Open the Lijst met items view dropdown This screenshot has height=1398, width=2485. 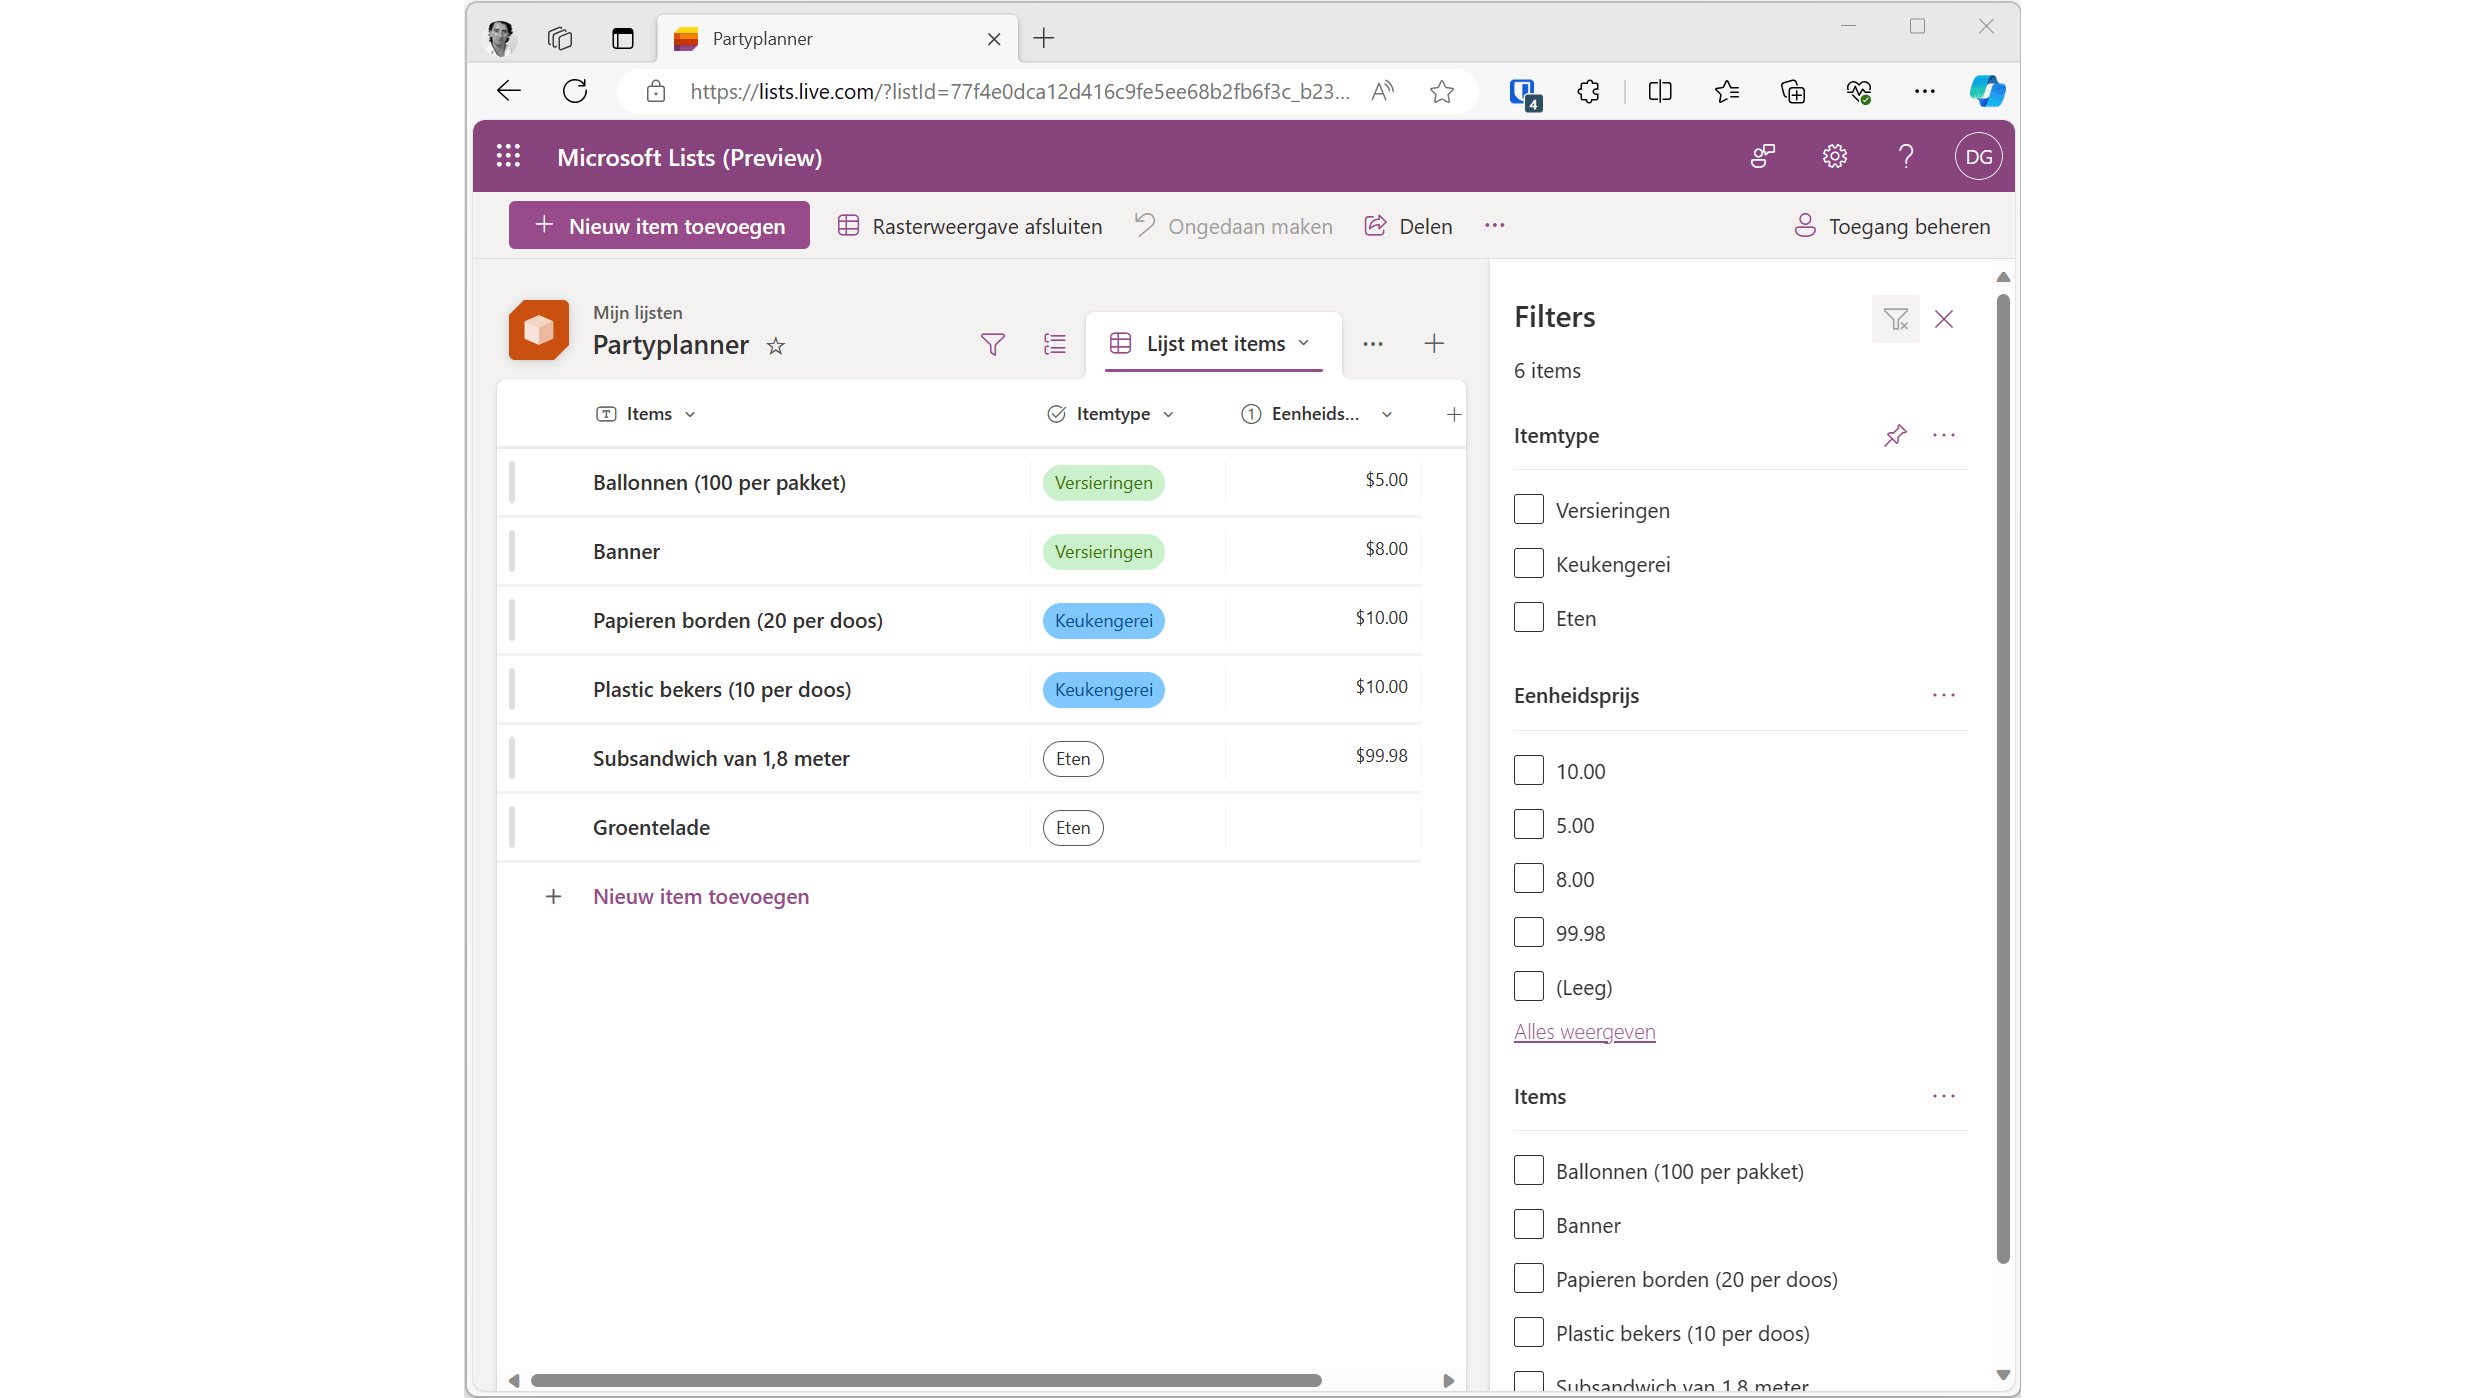(x=1304, y=343)
